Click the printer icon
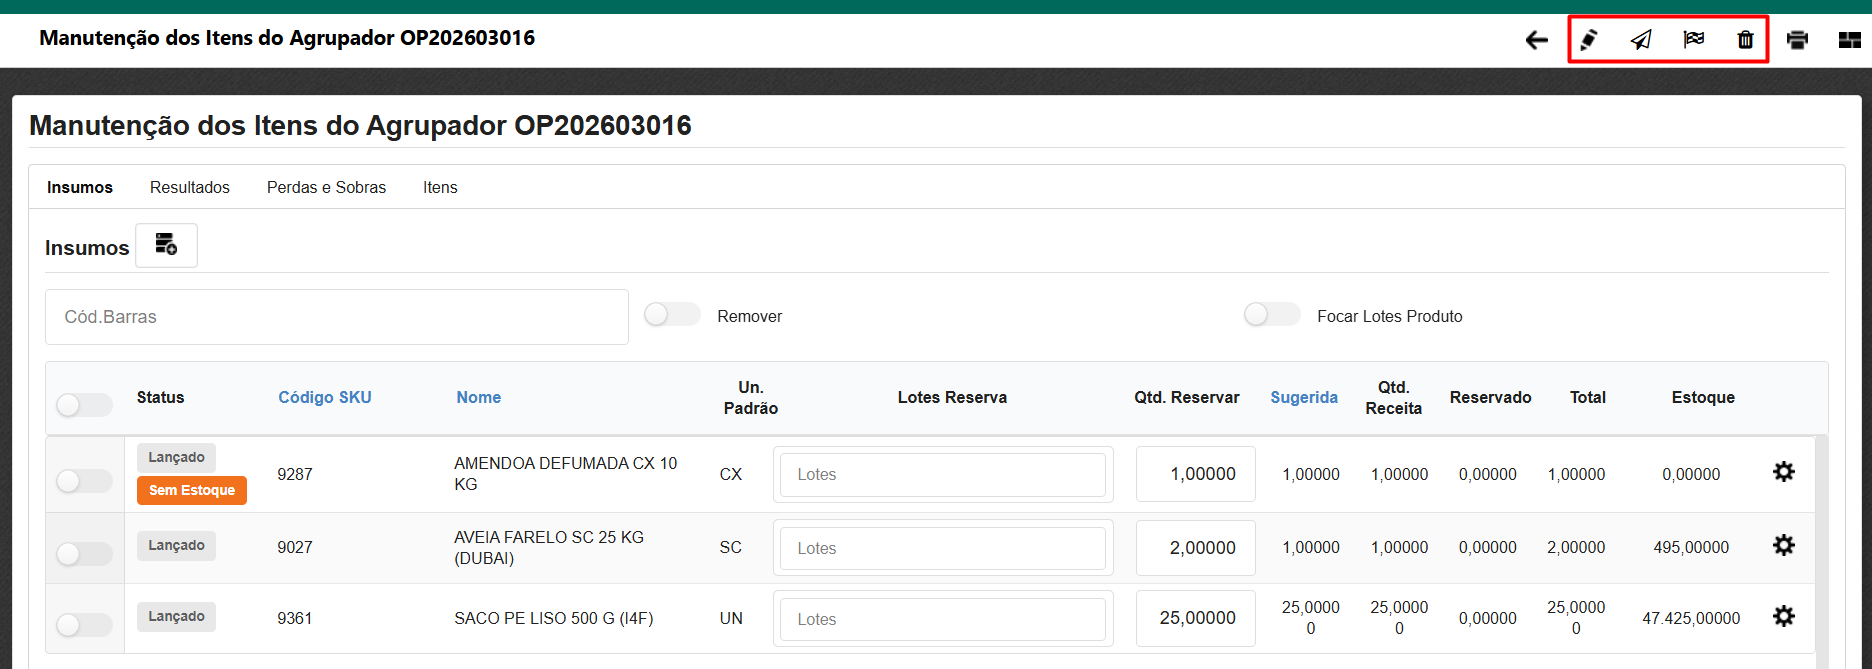1872x669 pixels. (1797, 40)
